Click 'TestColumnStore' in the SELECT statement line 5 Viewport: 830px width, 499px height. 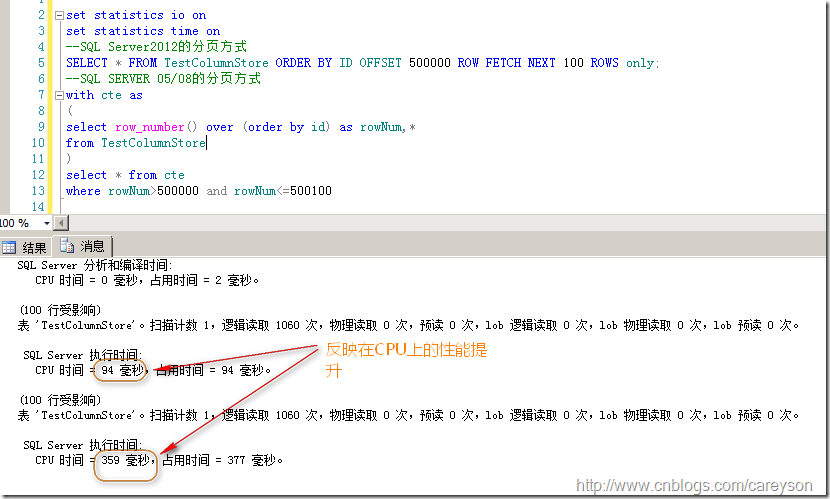[216, 62]
